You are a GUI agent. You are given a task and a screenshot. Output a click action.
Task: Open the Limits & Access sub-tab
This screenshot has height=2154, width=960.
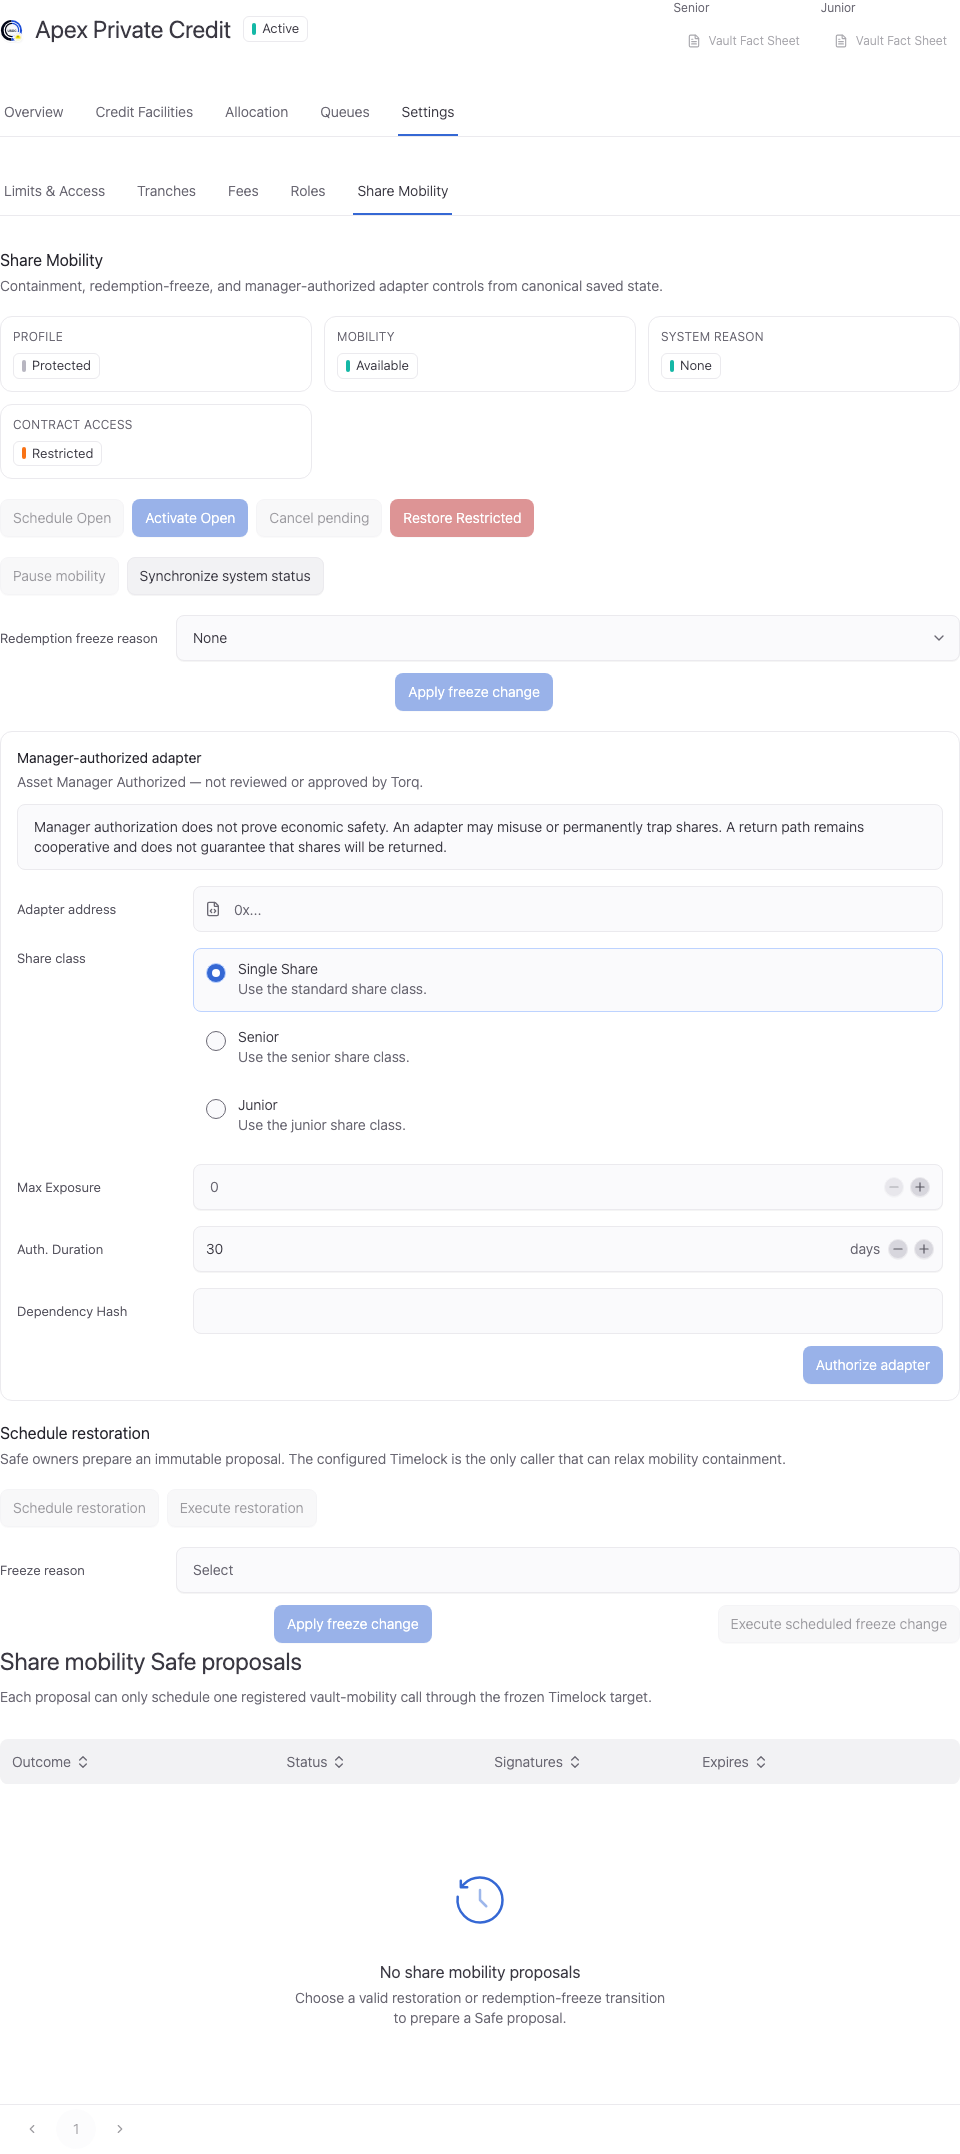[55, 191]
